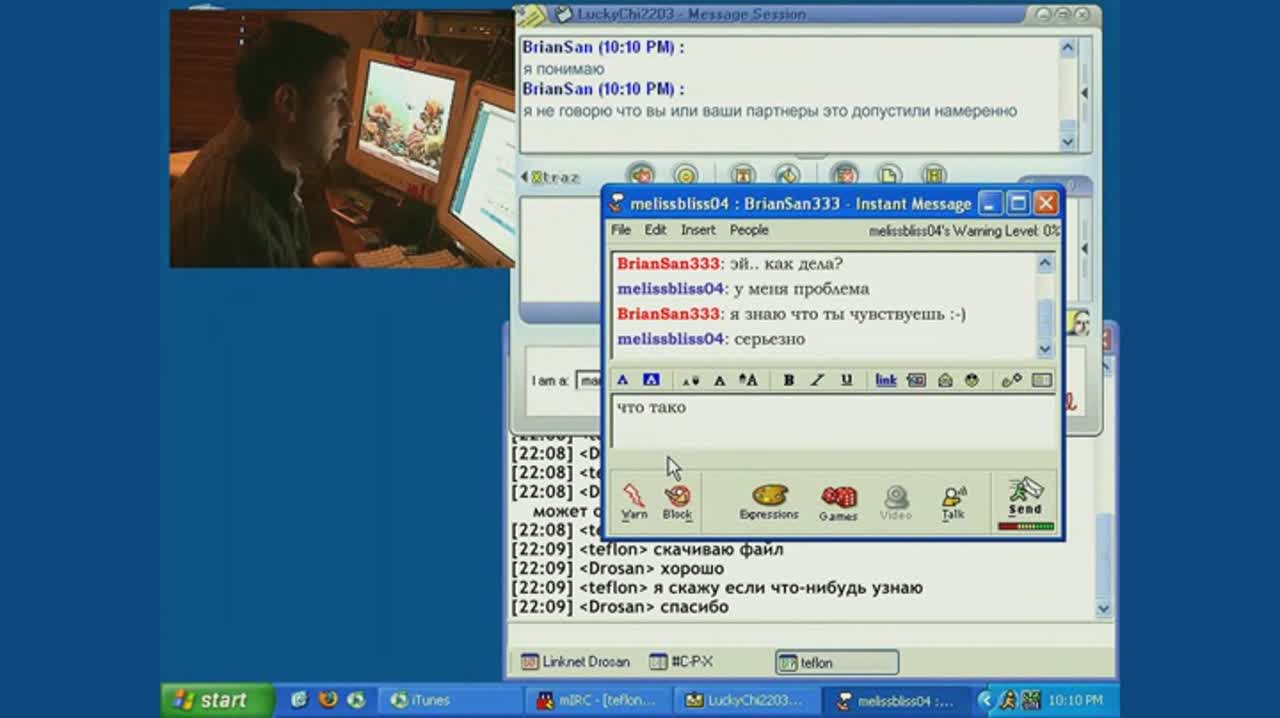Click in the message text input box
Viewport: 1280px width, 718px height.
[832, 420]
